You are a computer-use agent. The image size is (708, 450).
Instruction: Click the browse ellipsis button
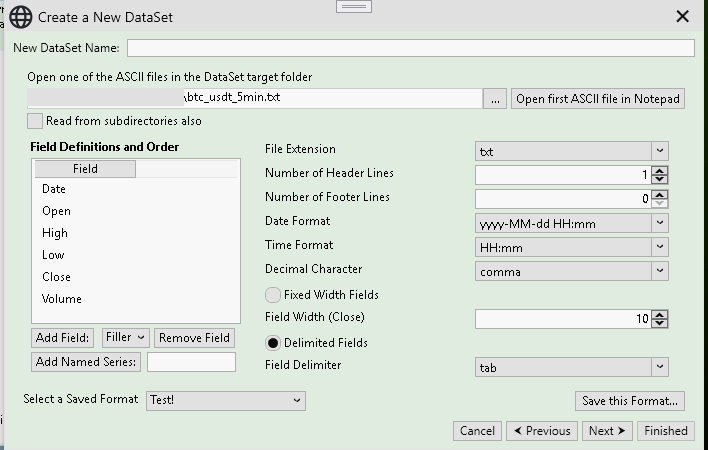coord(496,99)
